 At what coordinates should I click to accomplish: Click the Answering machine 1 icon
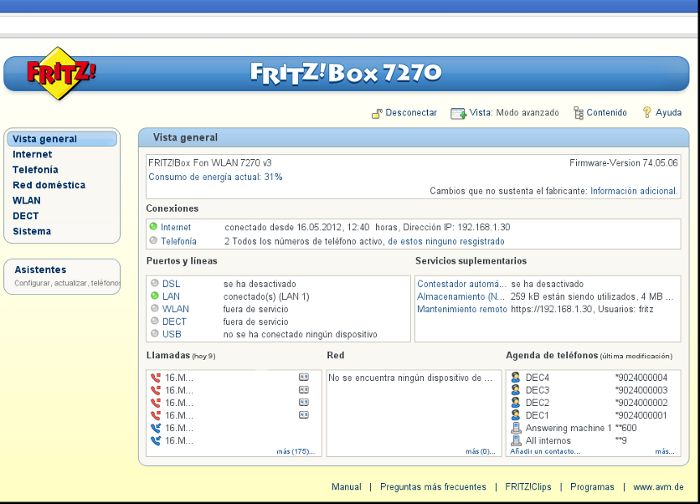pos(515,428)
